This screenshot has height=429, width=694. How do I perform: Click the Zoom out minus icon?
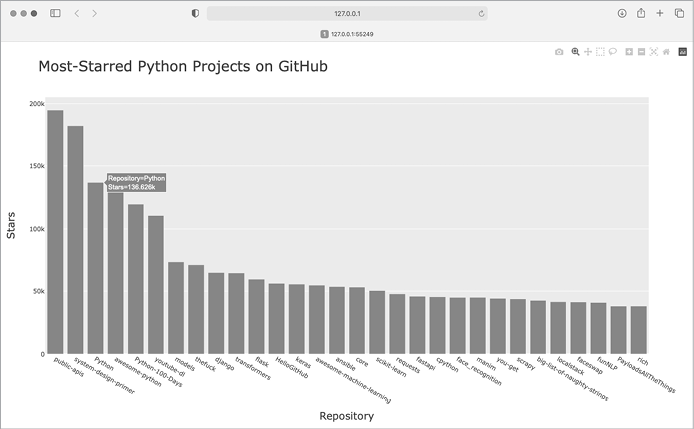641,52
